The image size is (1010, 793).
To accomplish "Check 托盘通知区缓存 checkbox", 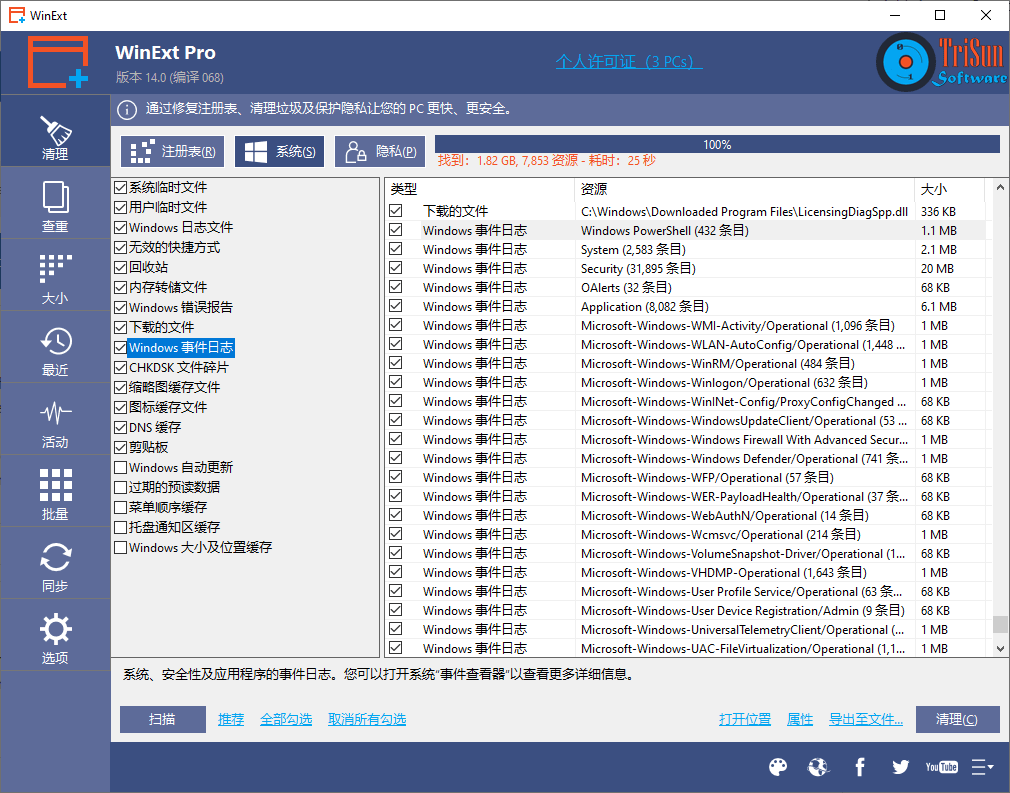I will click(120, 527).
